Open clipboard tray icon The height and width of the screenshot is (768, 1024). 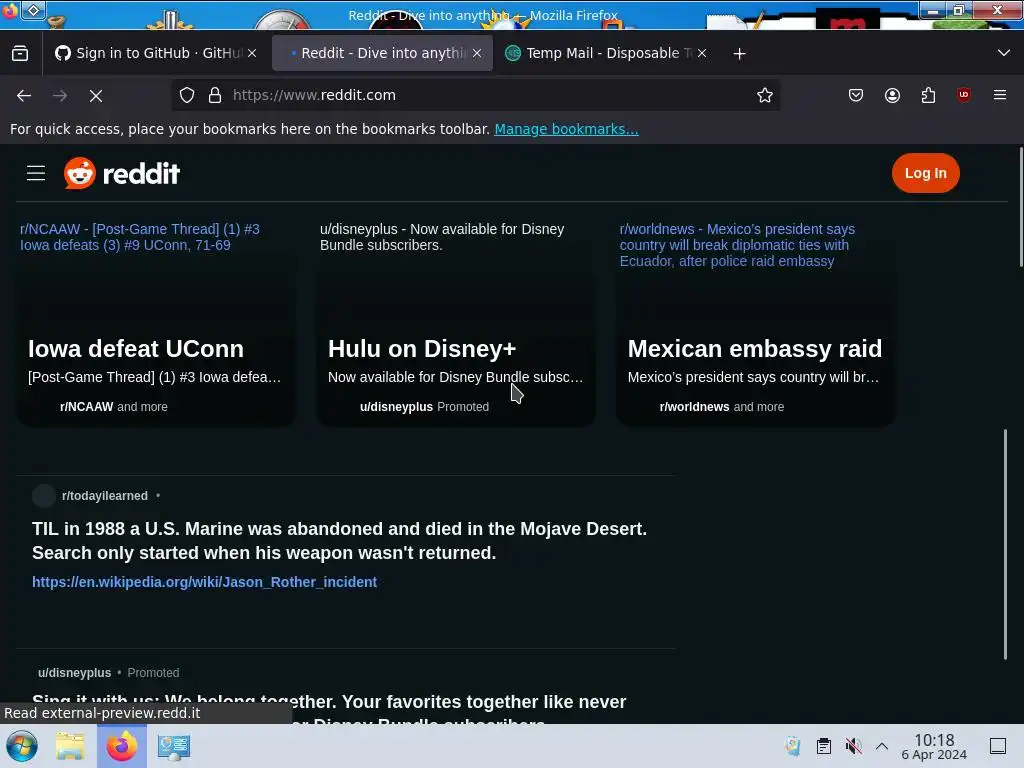tap(824, 746)
